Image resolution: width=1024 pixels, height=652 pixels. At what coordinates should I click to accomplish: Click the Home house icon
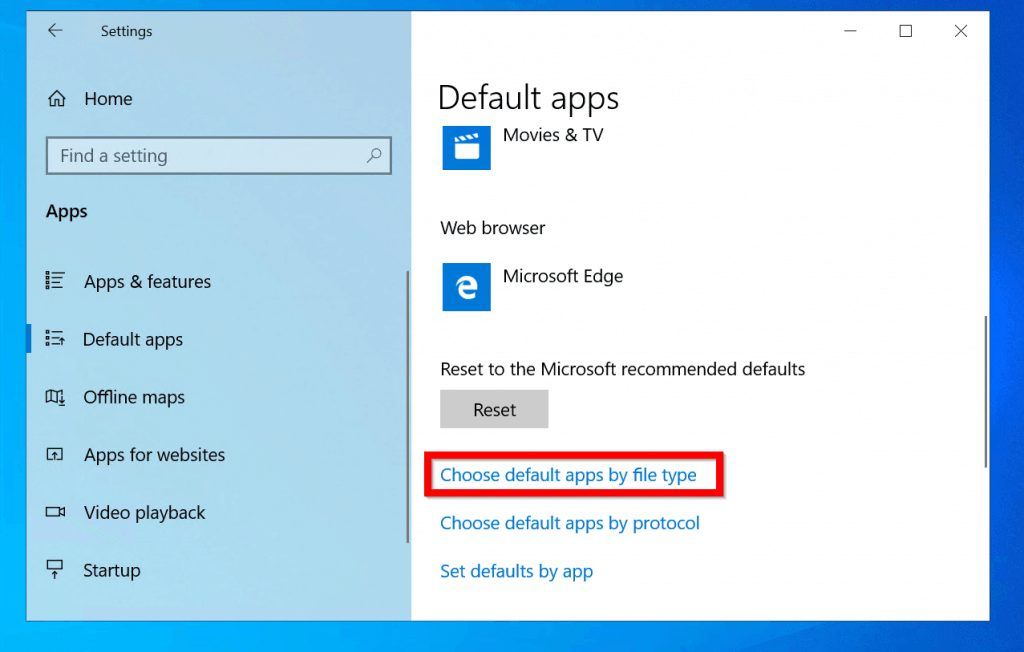point(57,98)
